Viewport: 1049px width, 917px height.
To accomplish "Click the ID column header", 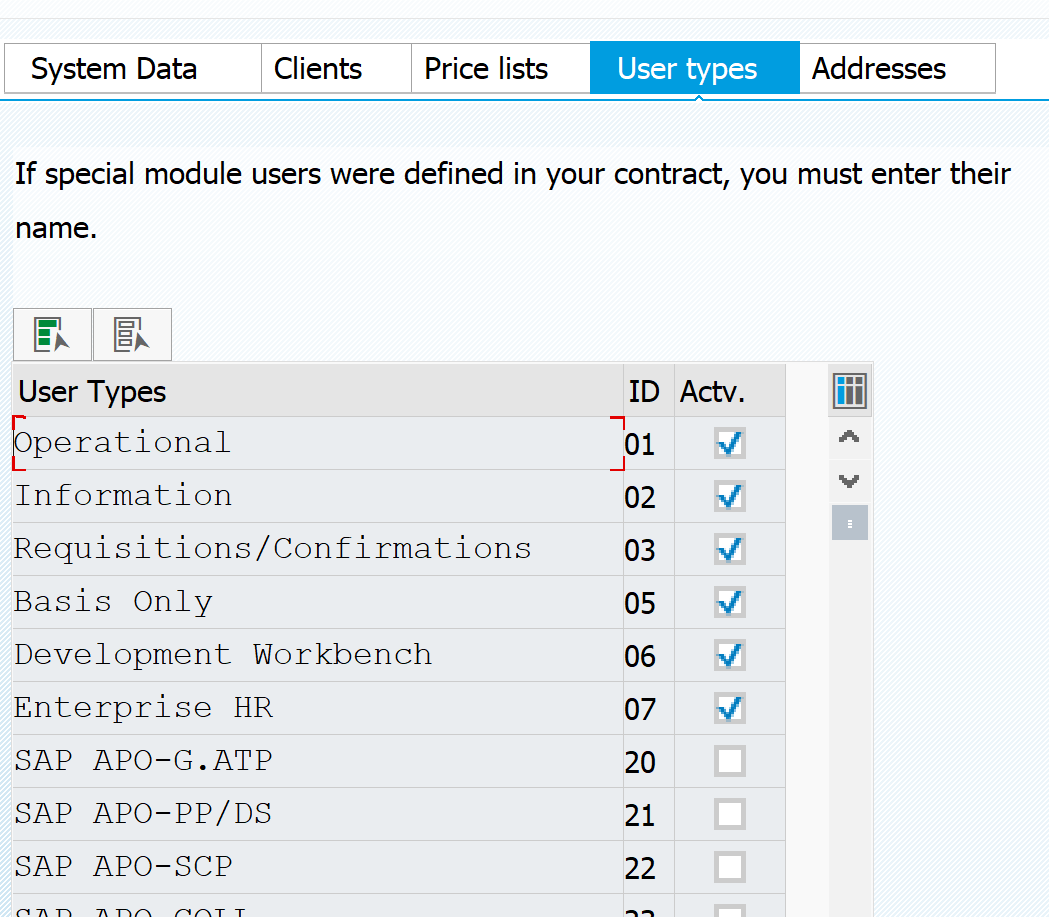I will tap(645, 391).
